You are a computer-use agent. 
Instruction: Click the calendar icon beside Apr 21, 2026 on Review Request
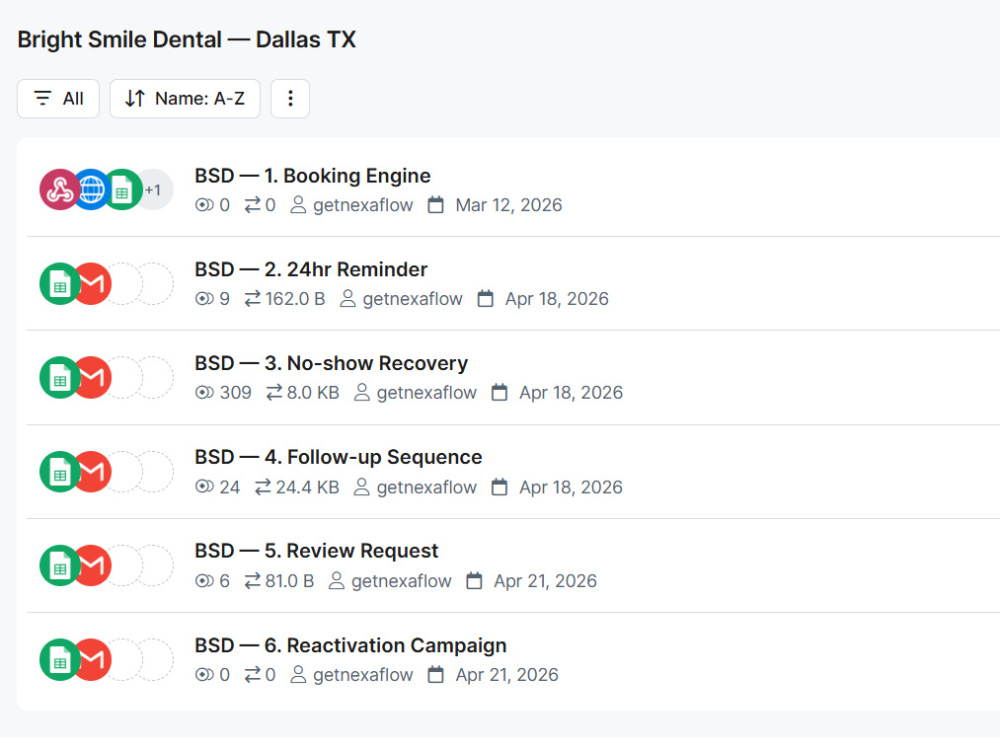click(x=474, y=581)
